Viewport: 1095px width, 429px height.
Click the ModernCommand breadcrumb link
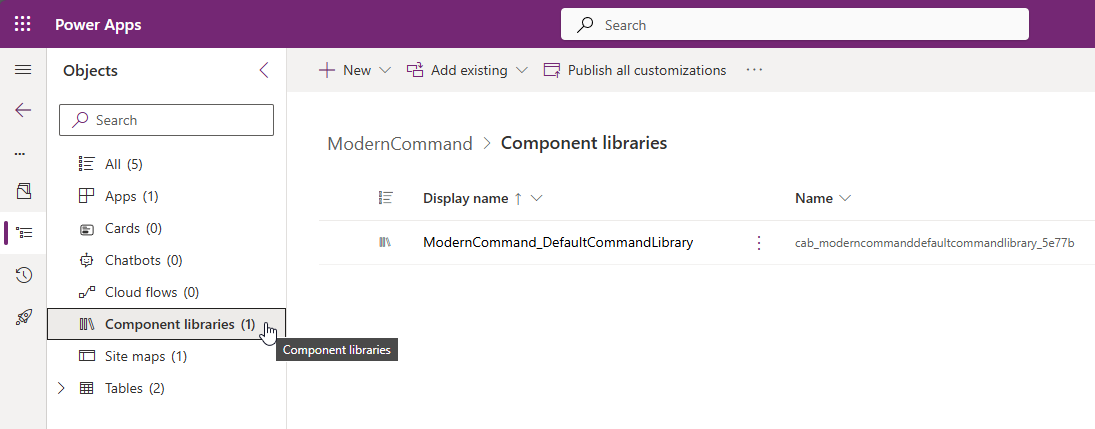(x=400, y=144)
